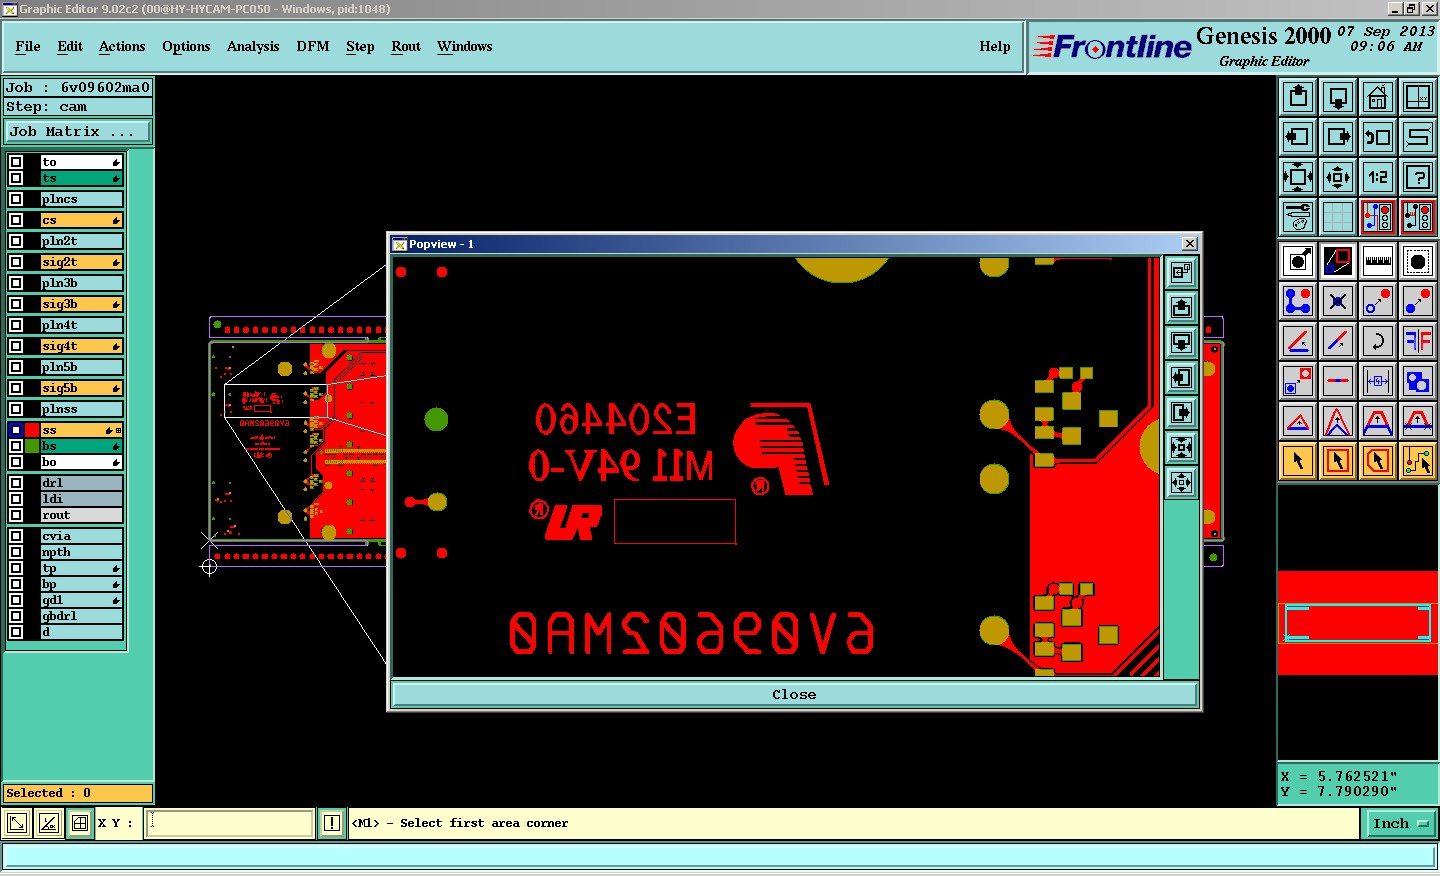Click the Popview pan down icon

coord(1181,343)
